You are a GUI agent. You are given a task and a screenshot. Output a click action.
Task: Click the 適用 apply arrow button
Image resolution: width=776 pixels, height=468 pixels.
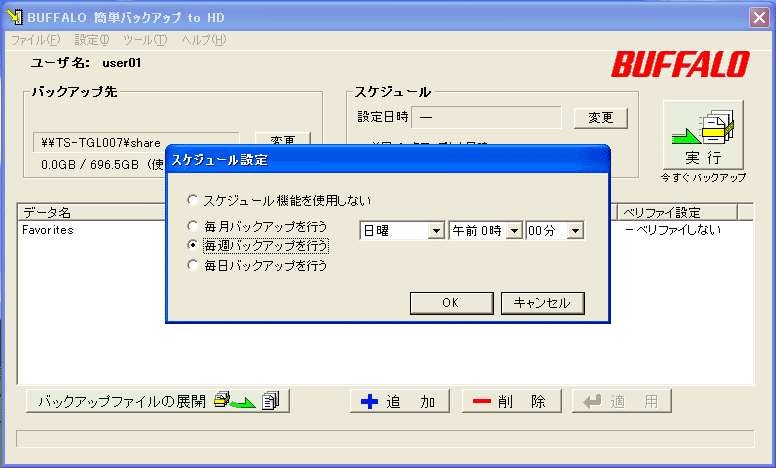(x=622, y=401)
